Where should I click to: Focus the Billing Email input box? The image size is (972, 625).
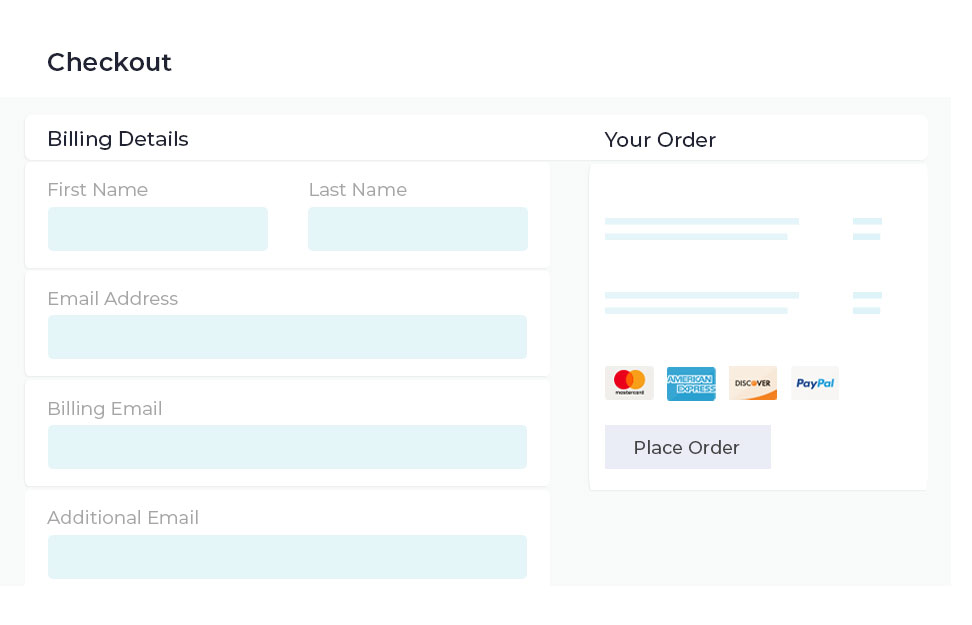click(287, 447)
